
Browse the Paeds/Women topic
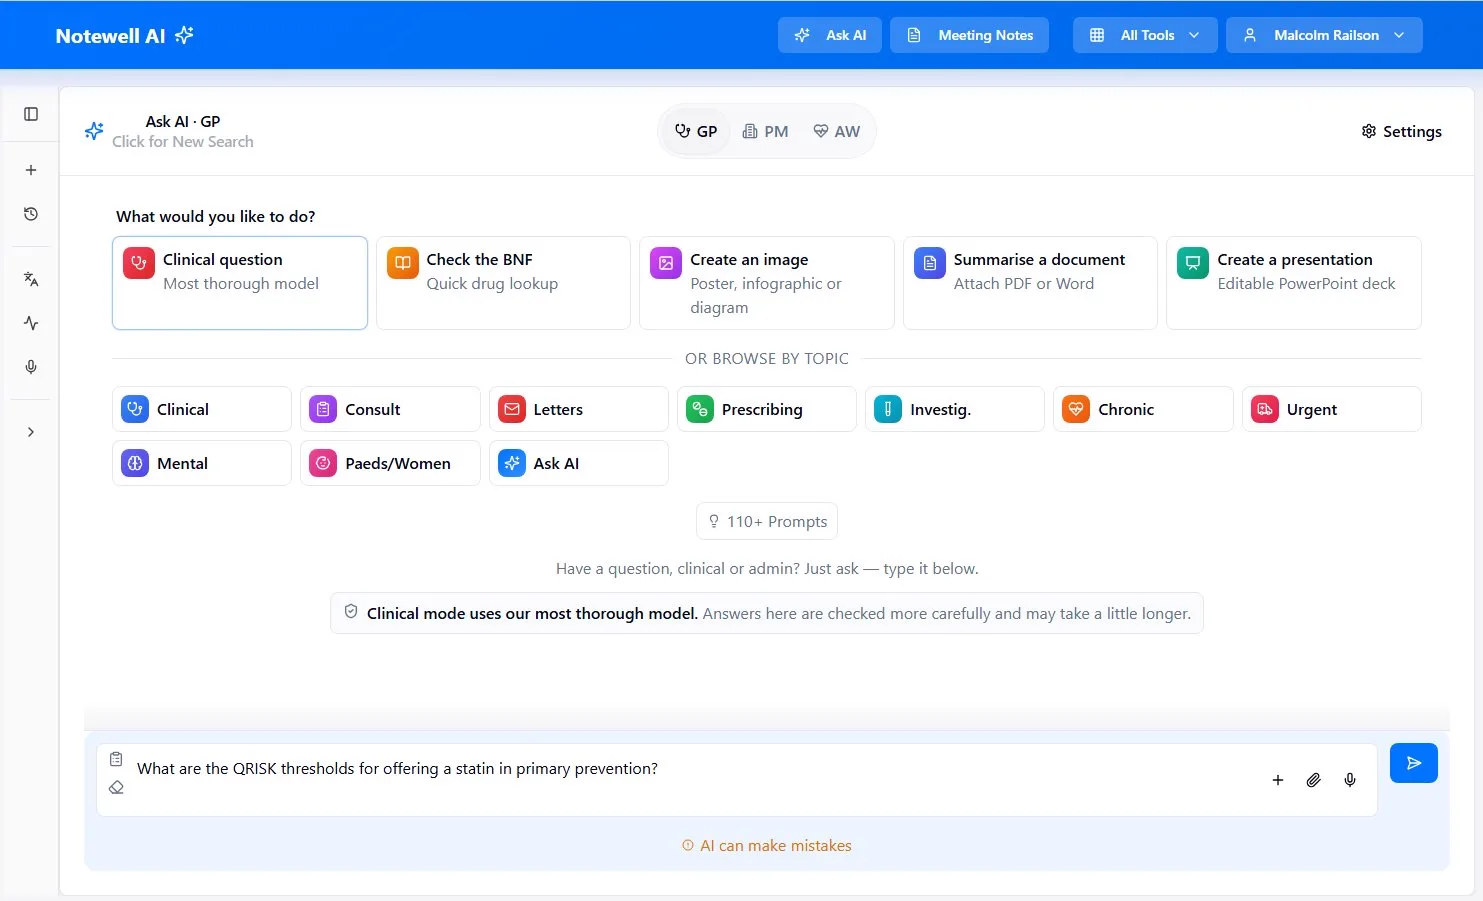pos(390,463)
